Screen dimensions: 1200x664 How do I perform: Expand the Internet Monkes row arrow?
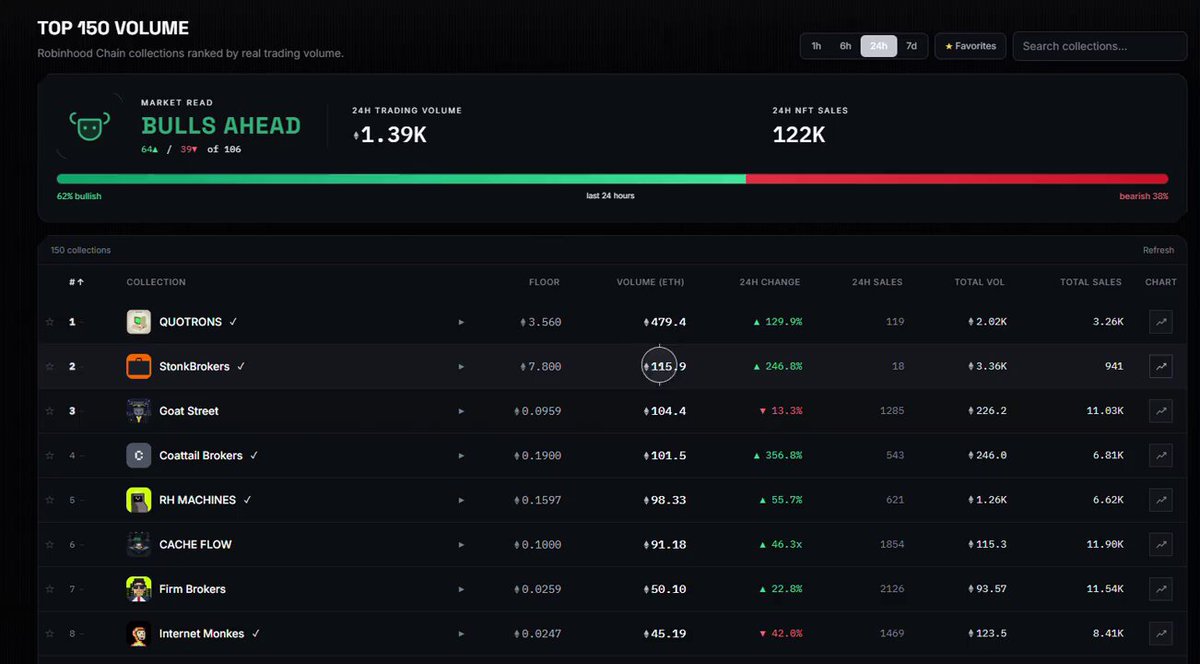point(461,634)
